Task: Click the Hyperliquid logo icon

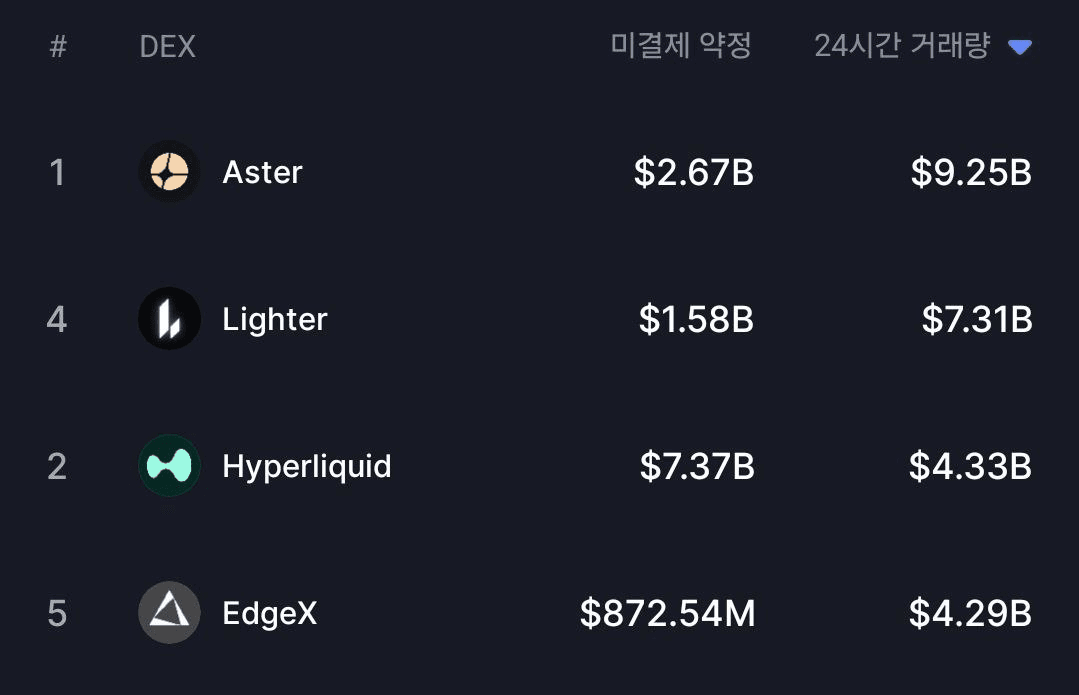Action: coord(169,466)
